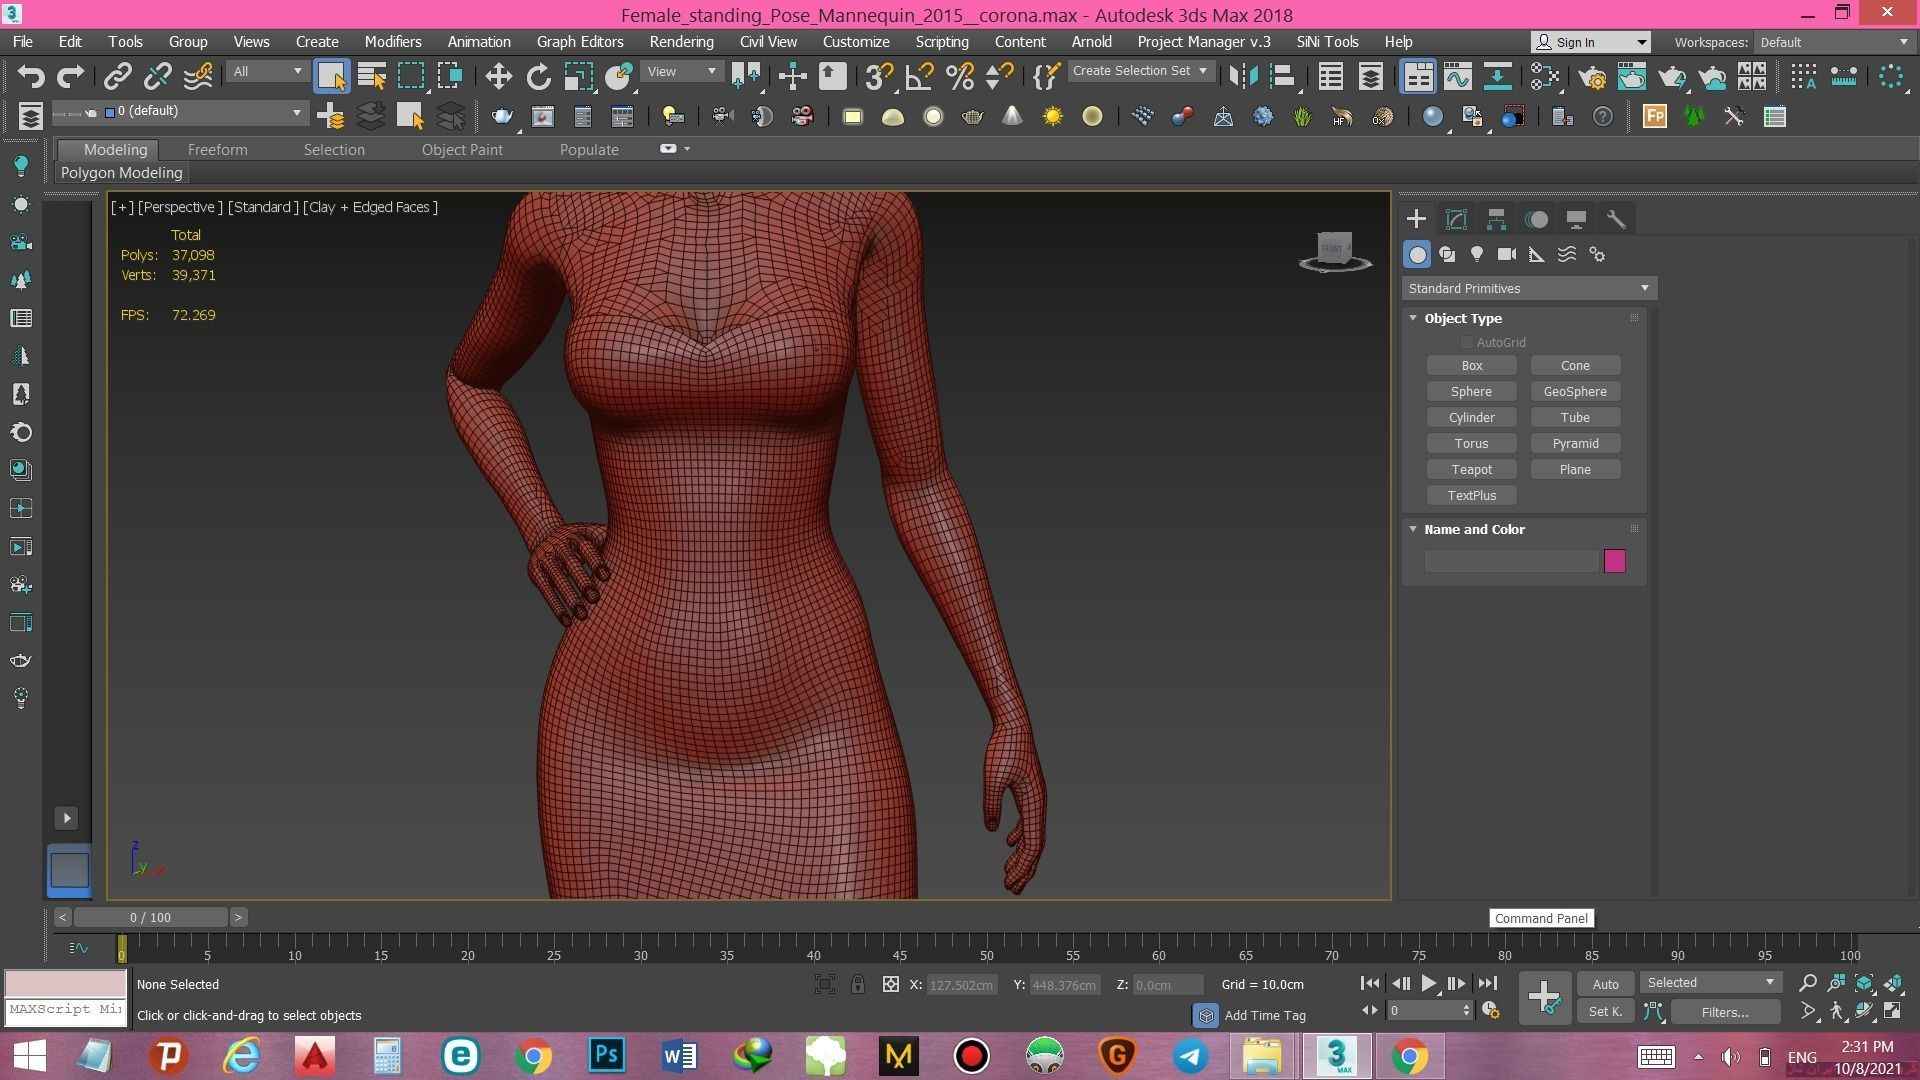Open the Standard Primitives dropdown
The height and width of the screenshot is (1080, 1920).
pos(1528,288)
